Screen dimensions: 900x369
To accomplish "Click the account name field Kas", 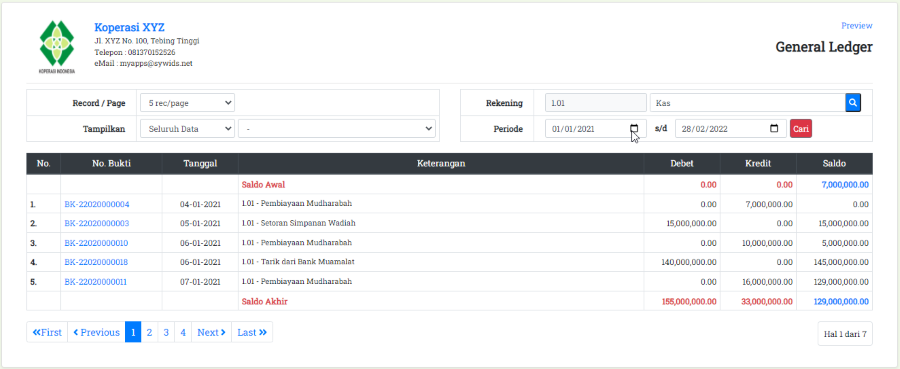I will click(x=747, y=103).
